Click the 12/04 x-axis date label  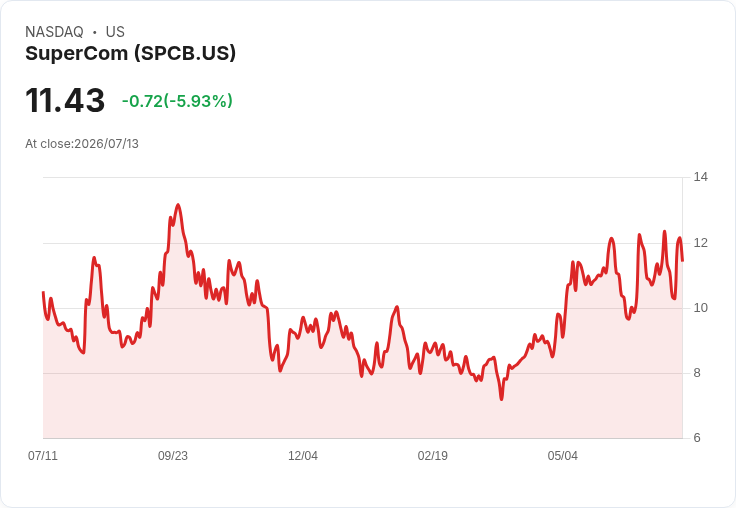click(x=303, y=455)
